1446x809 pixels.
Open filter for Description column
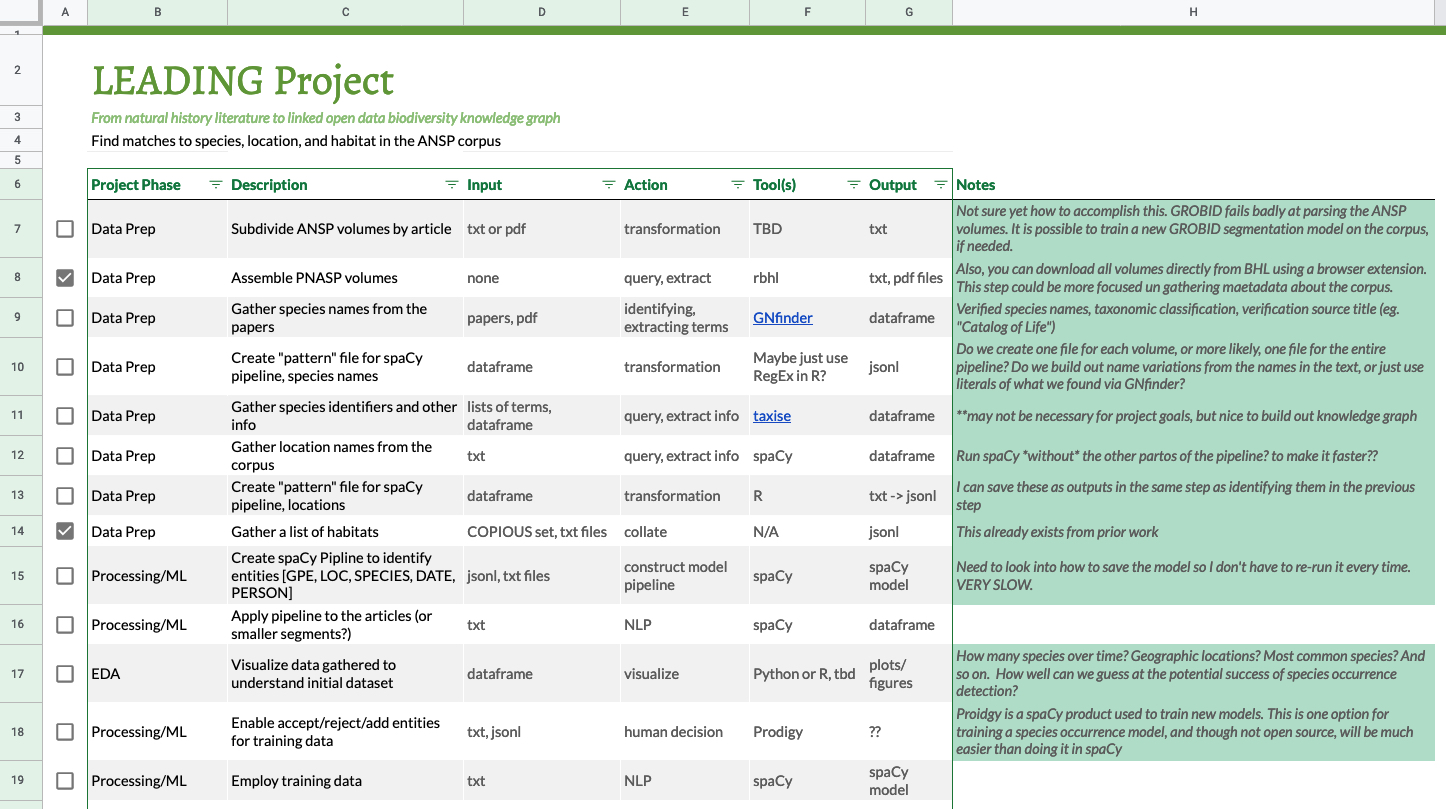pyautogui.click(x=451, y=185)
